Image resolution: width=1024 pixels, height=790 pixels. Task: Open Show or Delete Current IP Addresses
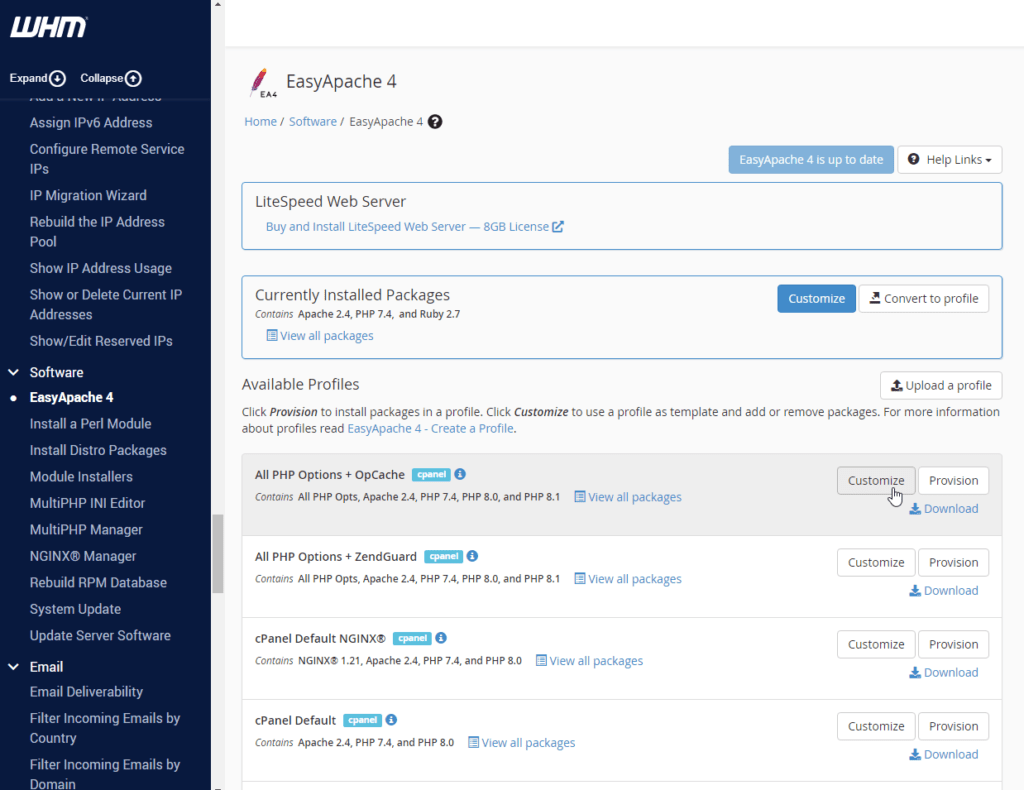click(106, 304)
